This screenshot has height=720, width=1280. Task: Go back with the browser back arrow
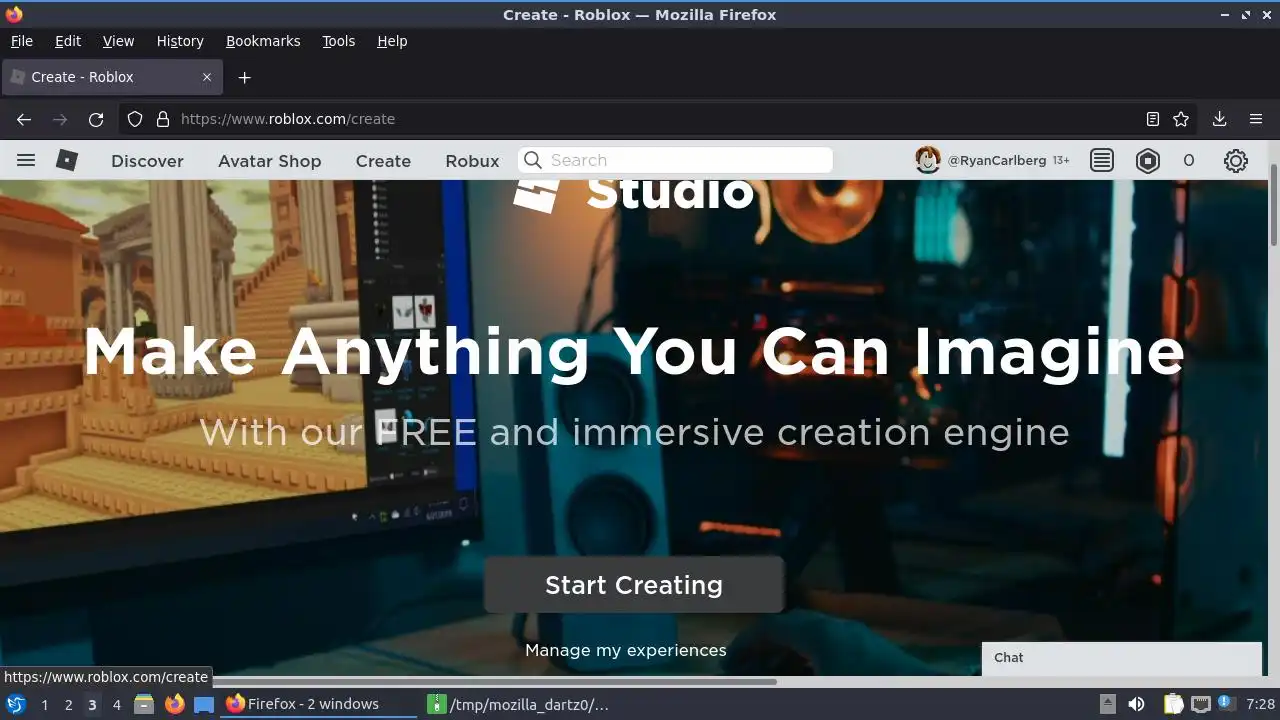click(24, 119)
